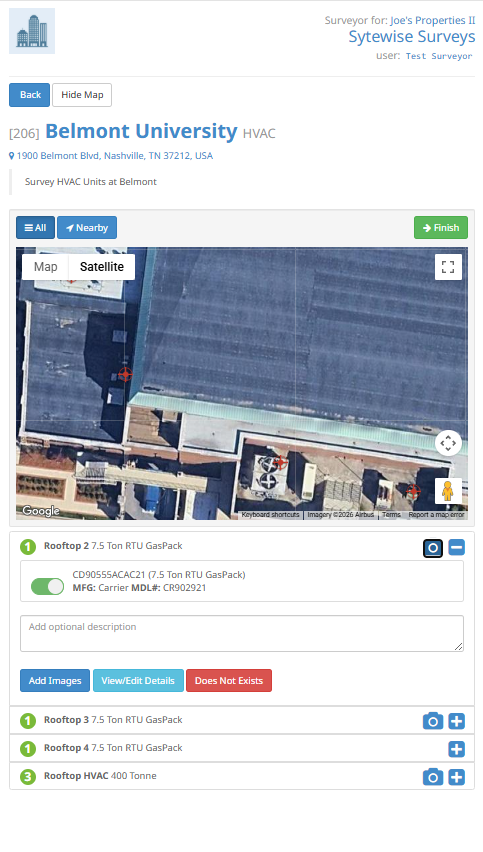483x852 pixels.
Task: Switch to Map view tab
Action: 46,267
